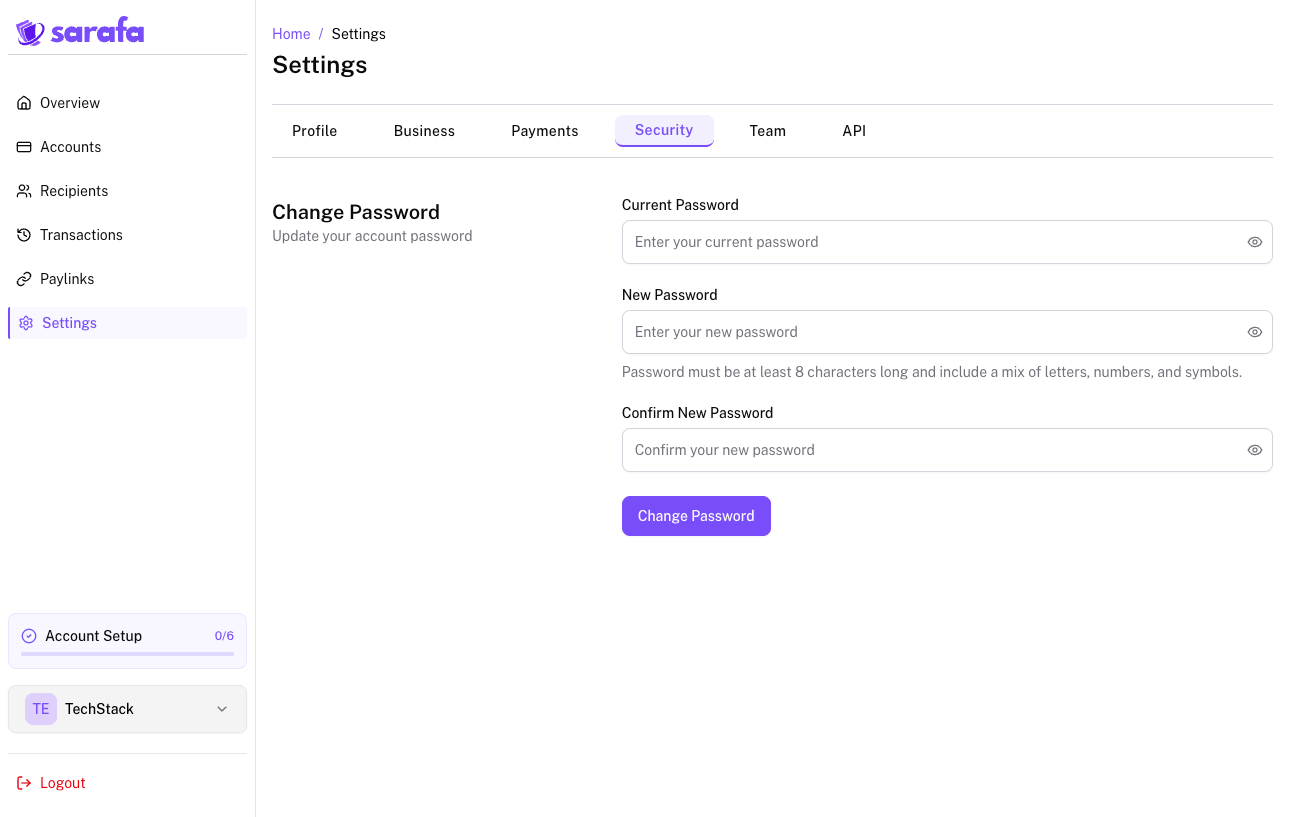Image resolution: width=1289 pixels, height=817 pixels.
Task: Click the Confirm New Password label
Action: click(697, 413)
